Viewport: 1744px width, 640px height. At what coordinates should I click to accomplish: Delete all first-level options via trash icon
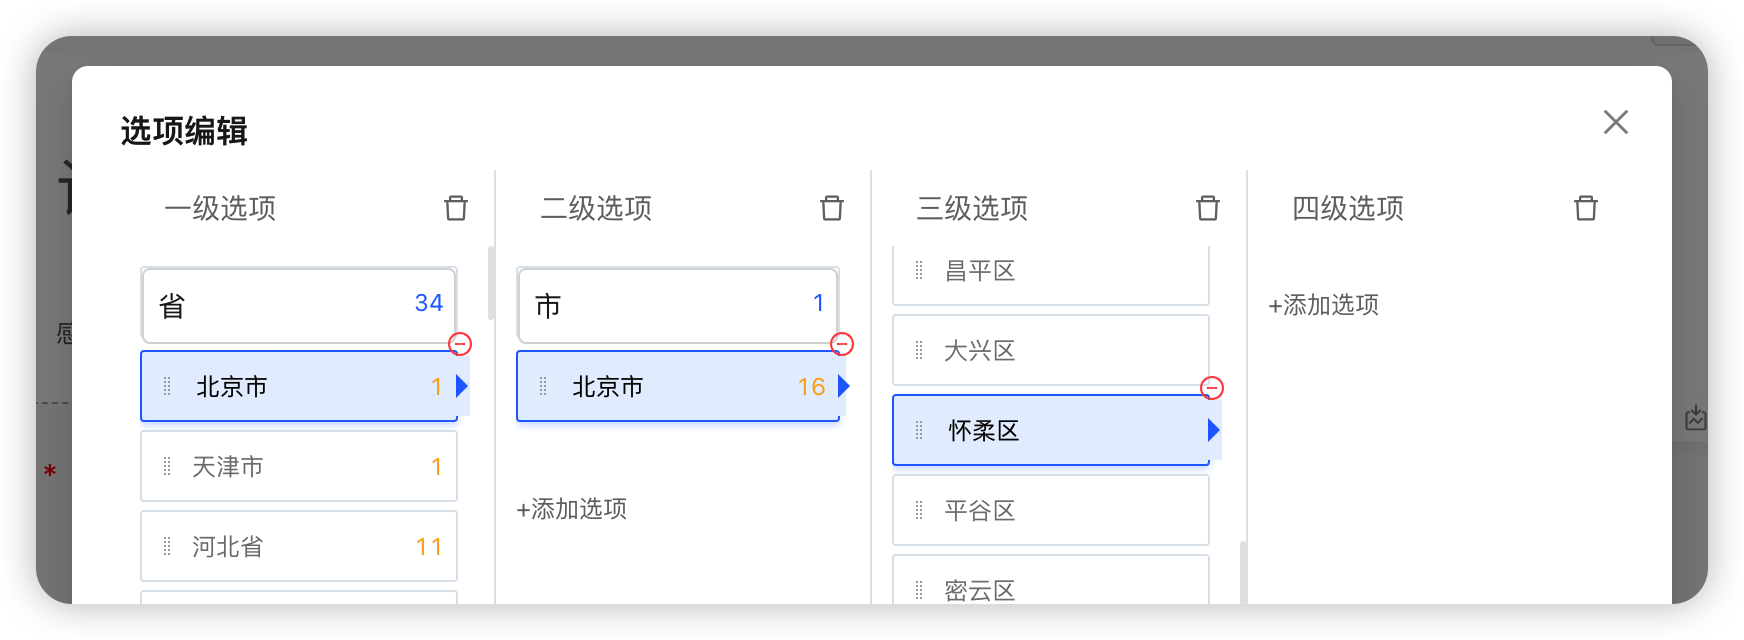[x=456, y=208]
